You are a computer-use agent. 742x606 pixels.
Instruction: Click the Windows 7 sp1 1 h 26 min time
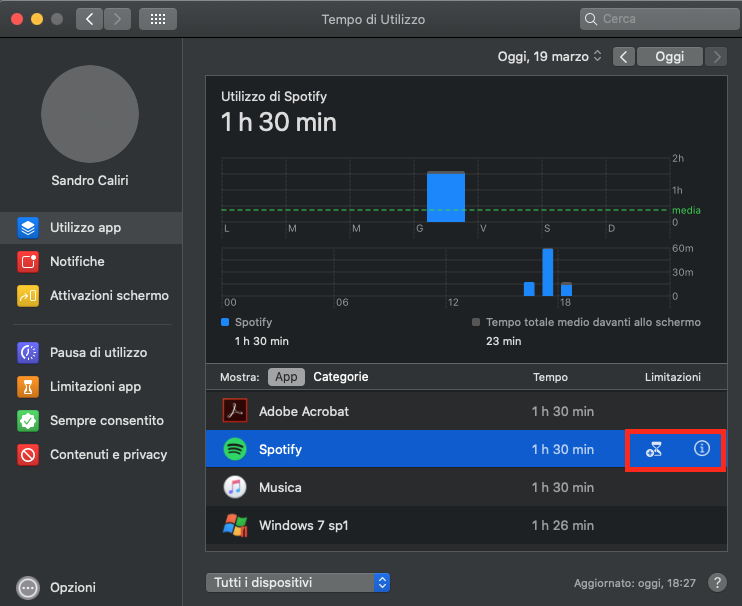tap(563, 526)
